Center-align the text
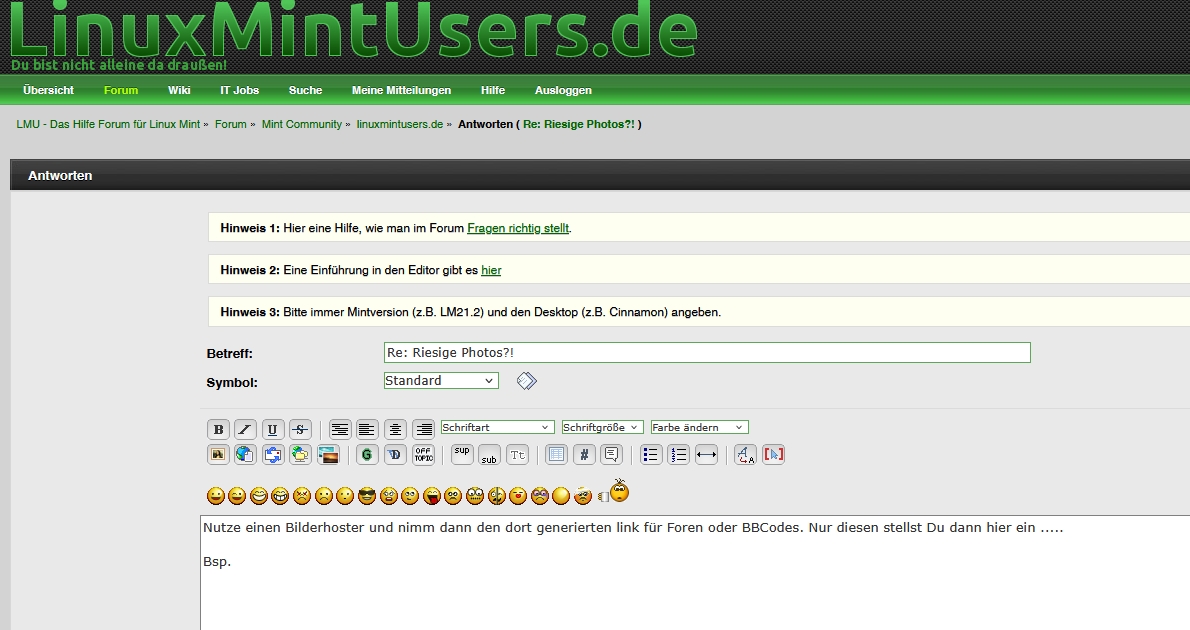This screenshot has width=1190, height=630. pyautogui.click(x=395, y=429)
